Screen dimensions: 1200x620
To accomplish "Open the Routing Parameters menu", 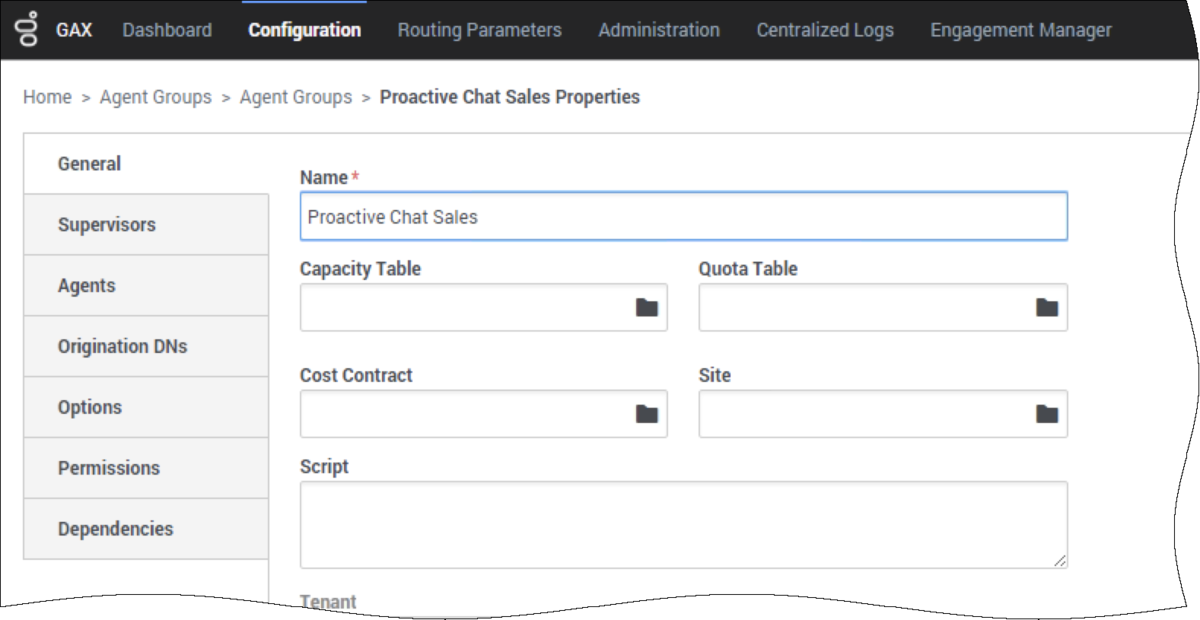I will (480, 30).
